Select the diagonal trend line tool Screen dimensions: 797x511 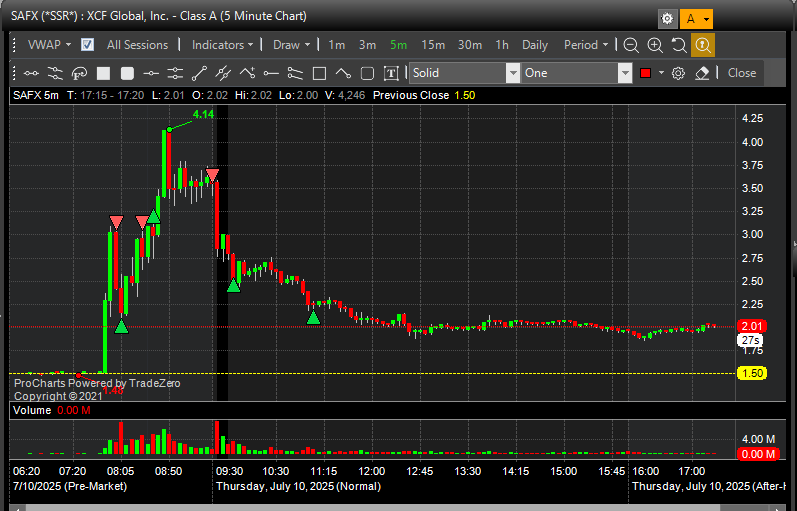tap(199, 73)
